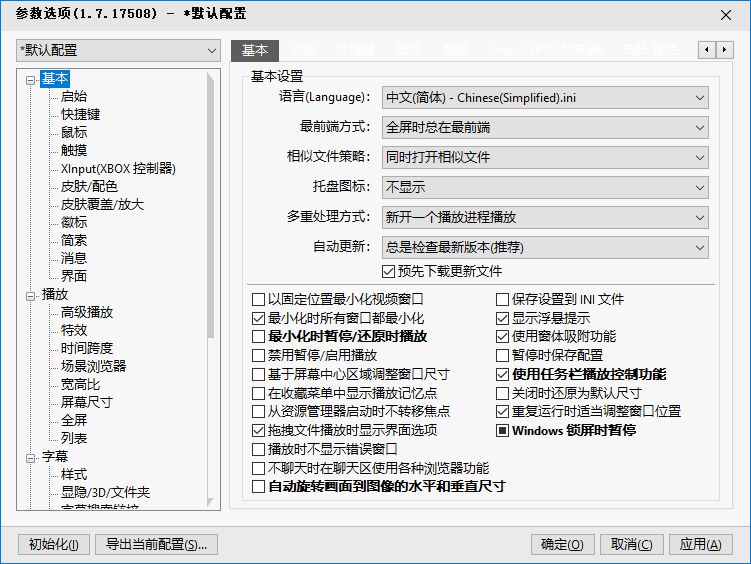
Task: Select 特效 in the tree
Action: pyautogui.click(x=74, y=330)
